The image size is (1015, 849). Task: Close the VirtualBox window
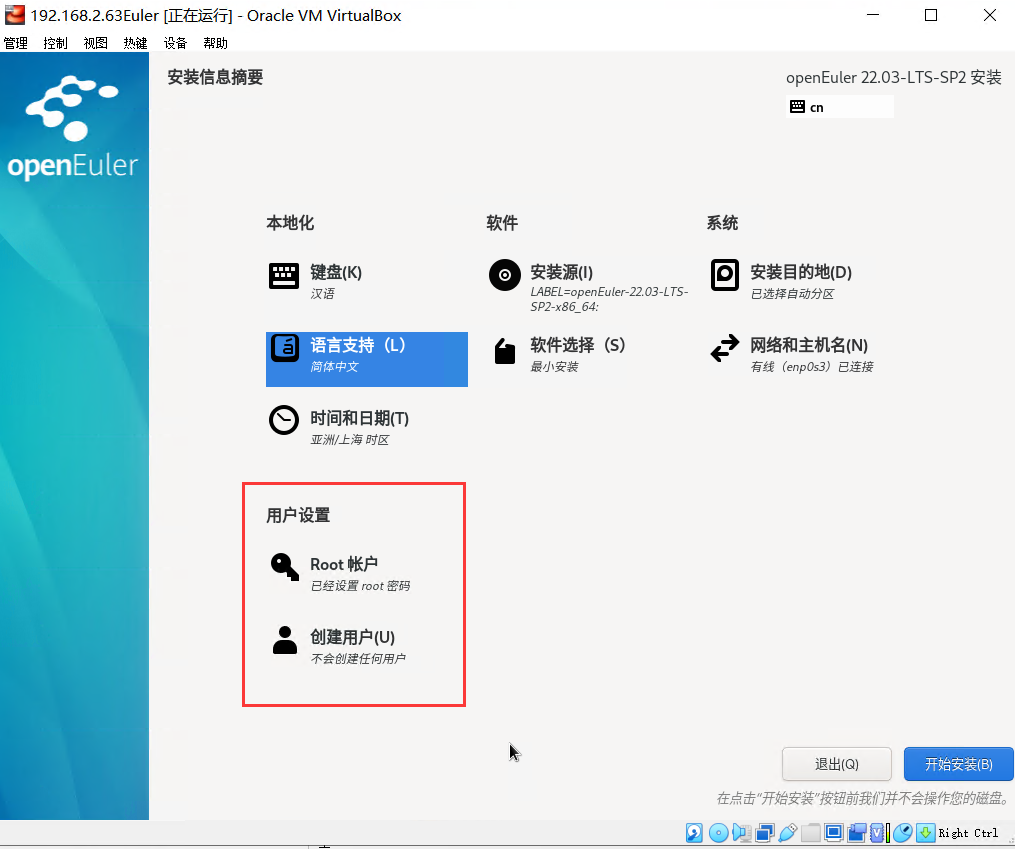990,15
